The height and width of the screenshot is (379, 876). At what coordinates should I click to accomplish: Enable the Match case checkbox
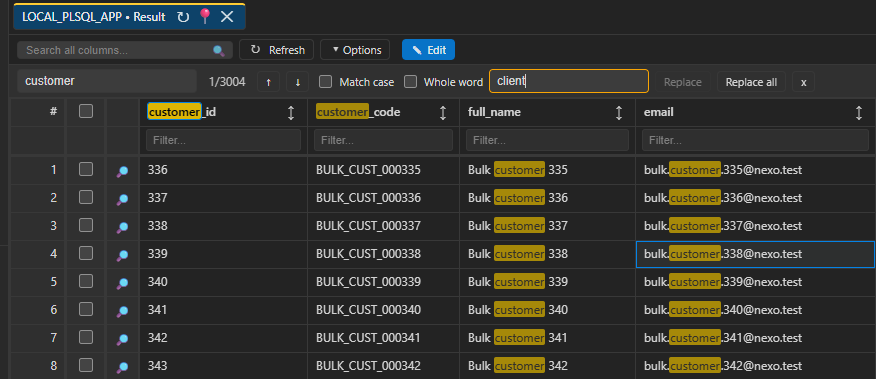click(325, 82)
